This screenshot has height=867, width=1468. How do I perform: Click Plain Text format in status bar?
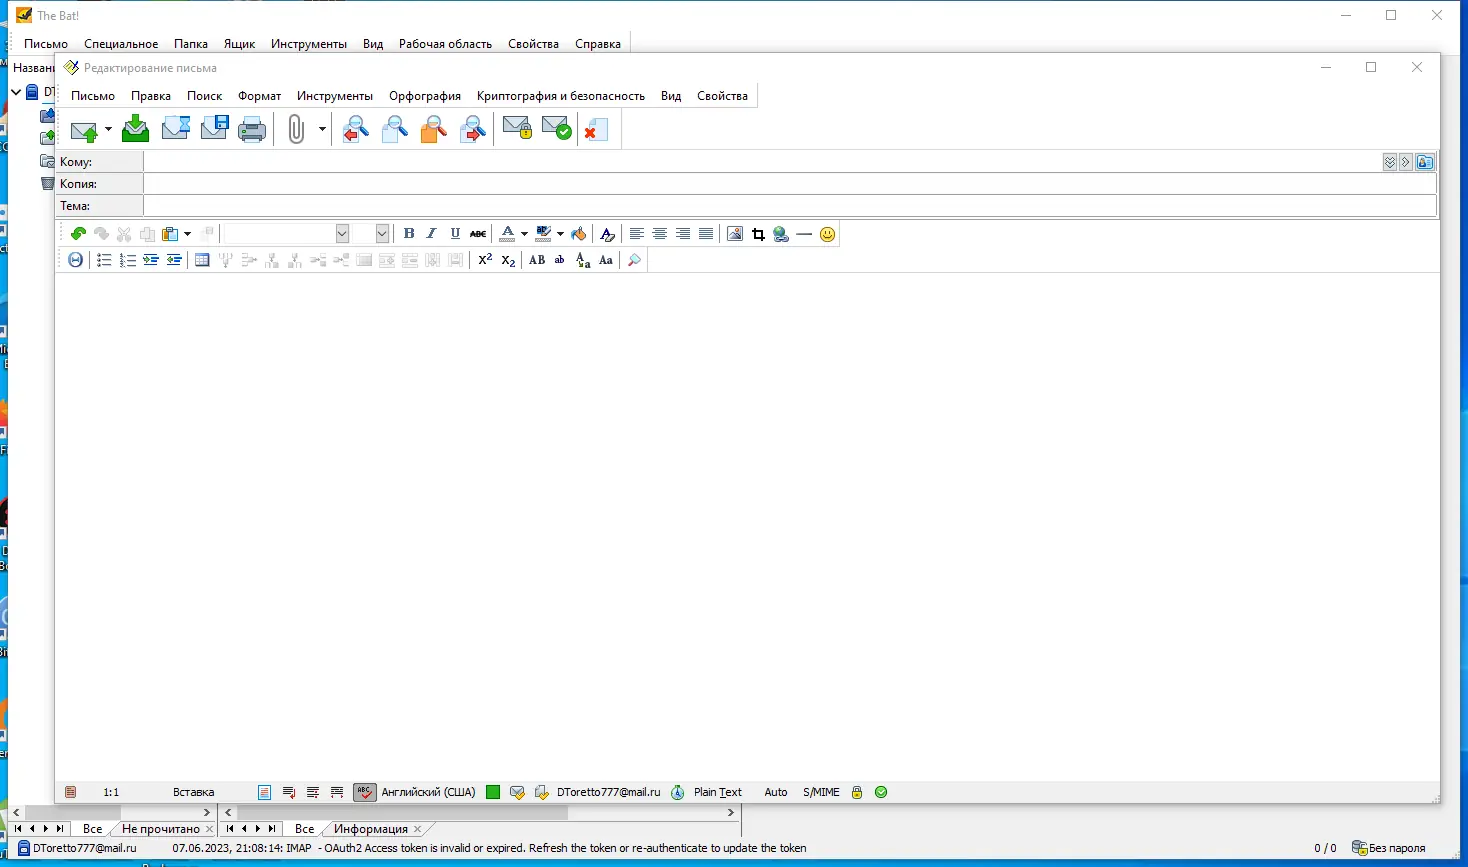[718, 792]
